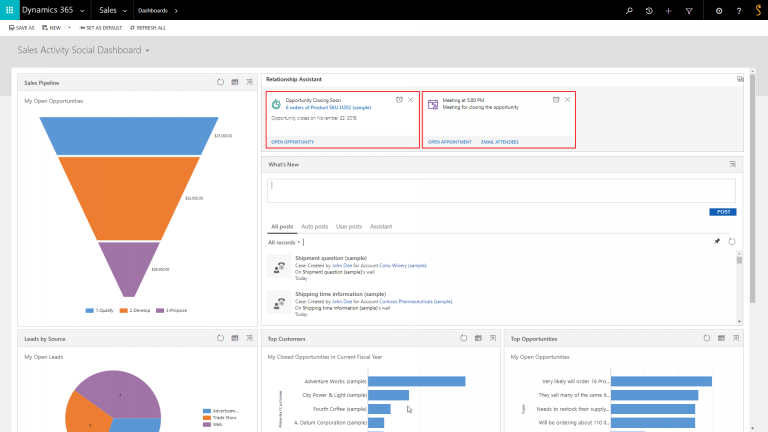The image size is (768, 432).
Task: Open Contoso Pharmaceuticals (sample) account link
Action: (x=416, y=302)
